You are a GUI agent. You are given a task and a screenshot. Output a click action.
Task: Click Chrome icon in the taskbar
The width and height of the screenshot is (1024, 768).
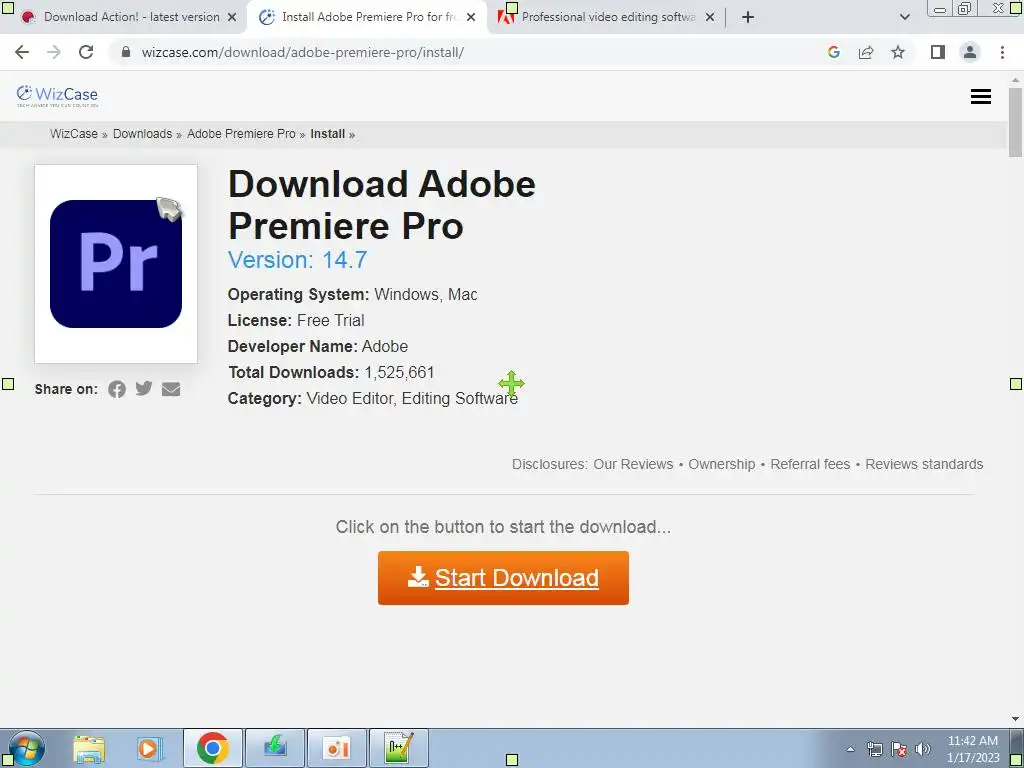pos(212,748)
